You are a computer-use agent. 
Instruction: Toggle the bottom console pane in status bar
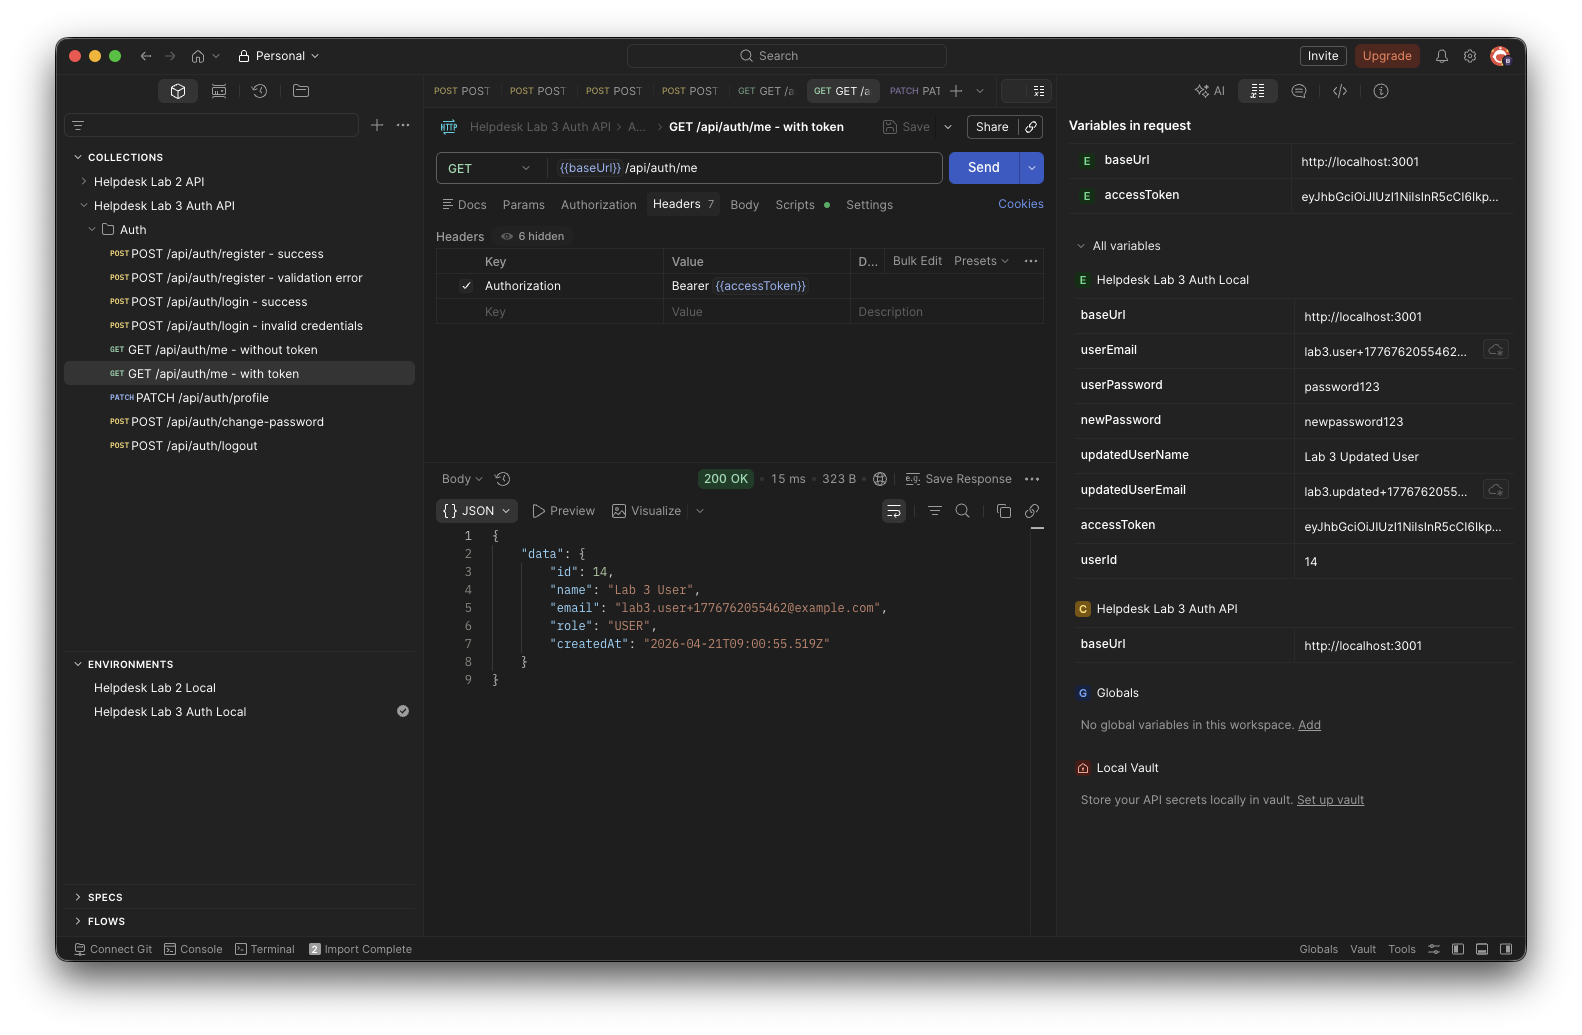tap(1482, 949)
